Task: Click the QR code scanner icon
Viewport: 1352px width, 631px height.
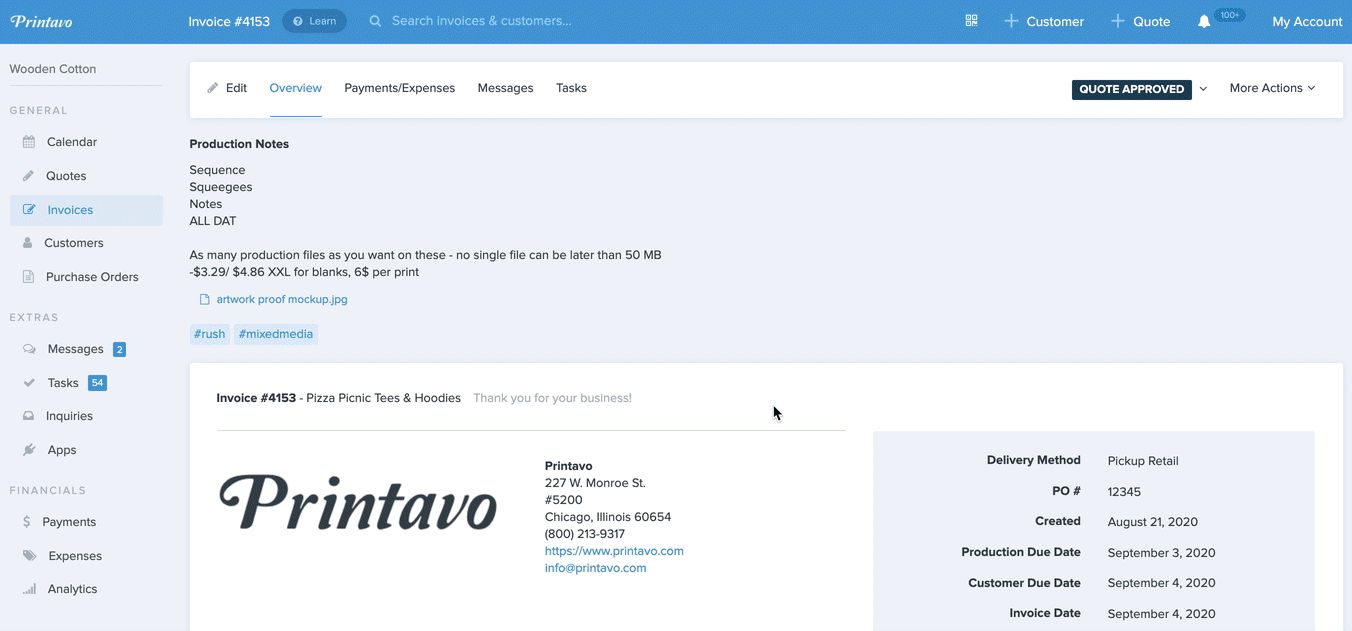Action: tap(971, 21)
